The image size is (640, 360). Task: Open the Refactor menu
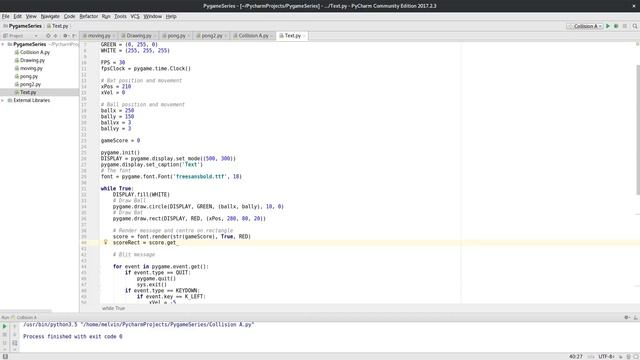89,16
